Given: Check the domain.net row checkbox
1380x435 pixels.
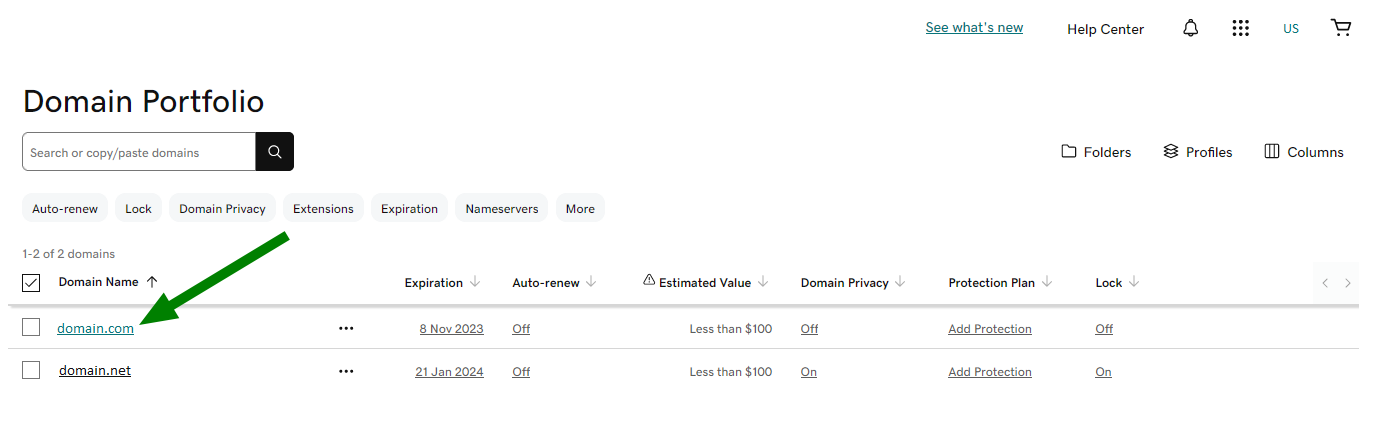Looking at the screenshot, I should [x=31, y=370].
